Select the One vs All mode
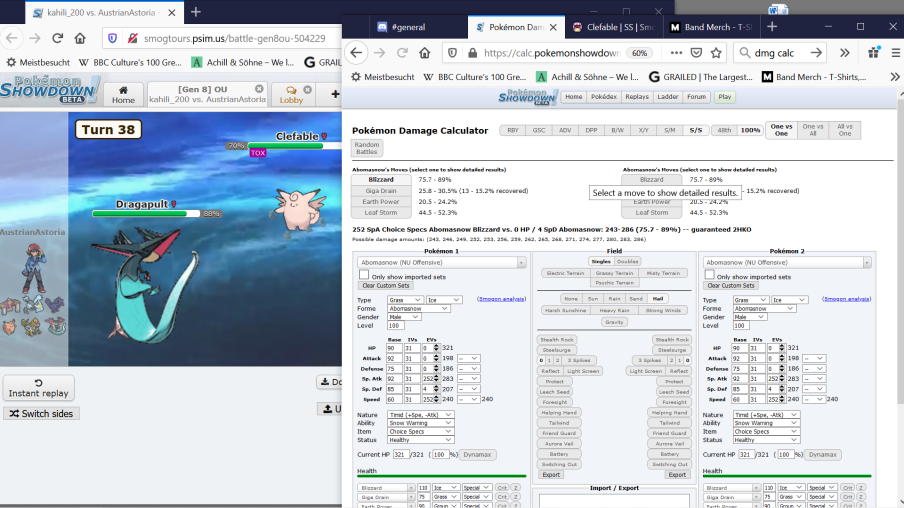The width and height of the screenshot is (904, 508). click(813, 130)
